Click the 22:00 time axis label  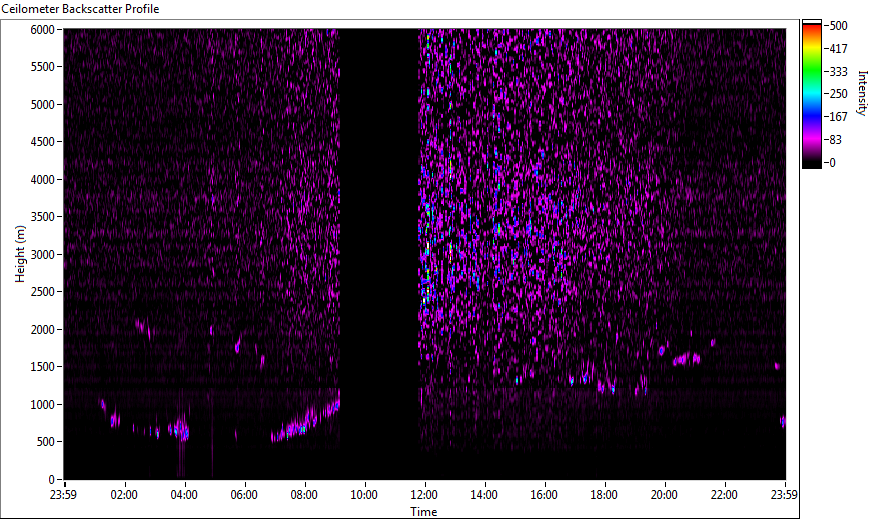[725, 495]
